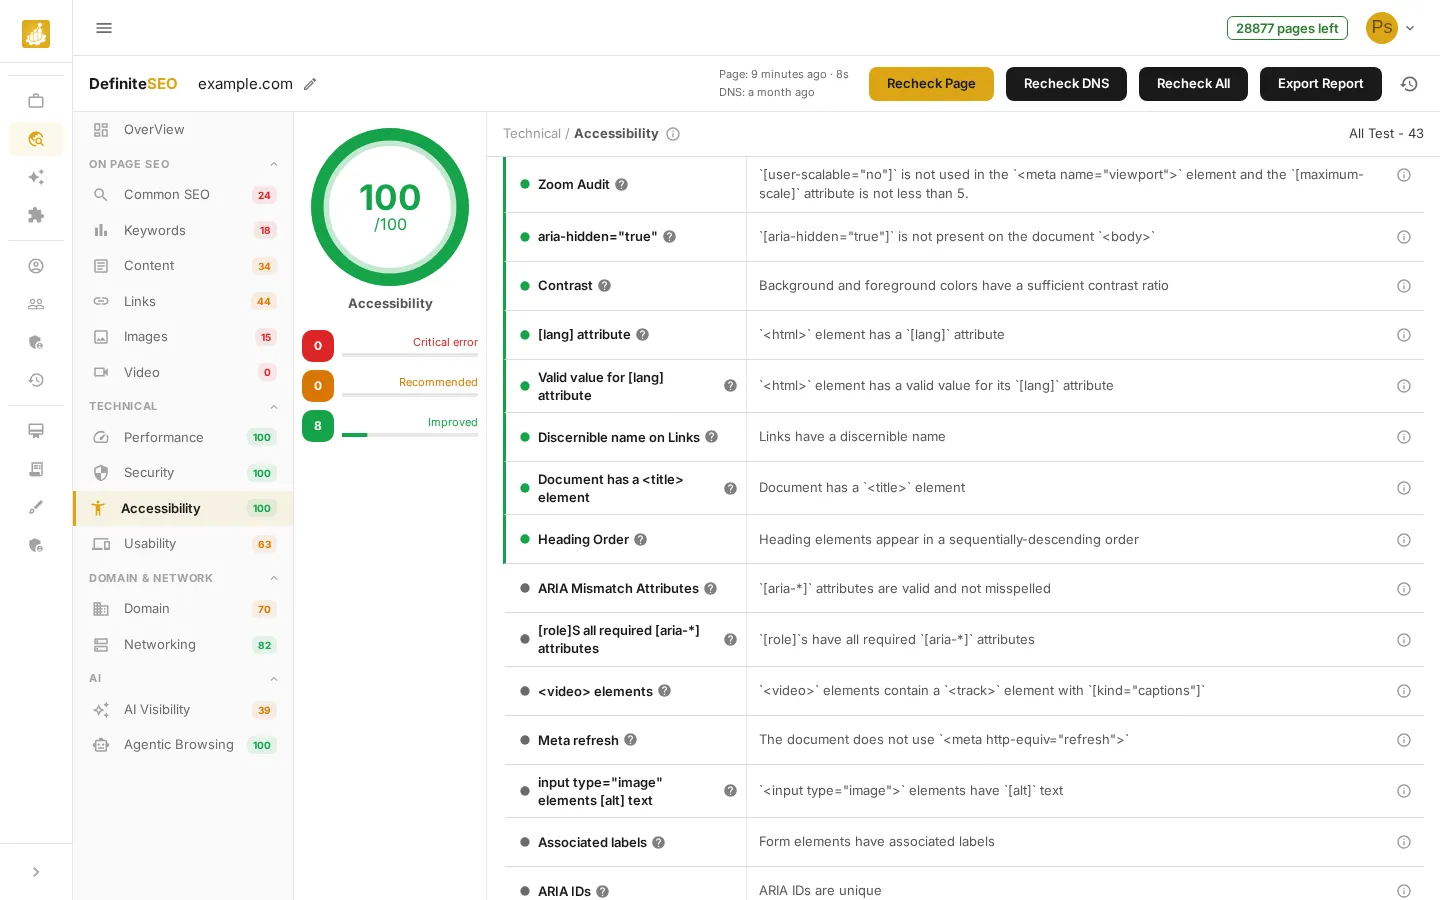
Task: Open the account dropdown arrow beside the avatar
Action: (x=1410, y=28)
